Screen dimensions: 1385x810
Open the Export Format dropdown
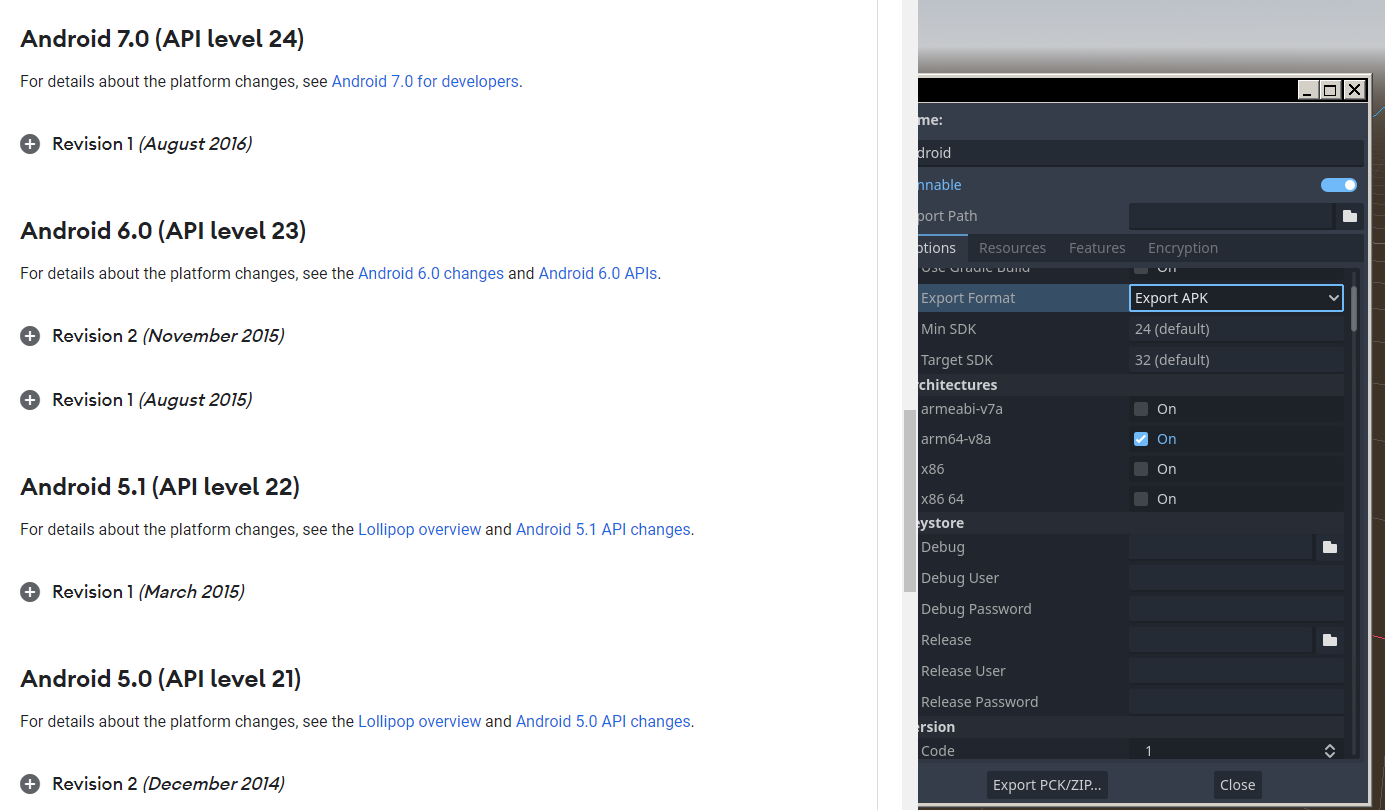[x=1236, y=298]
